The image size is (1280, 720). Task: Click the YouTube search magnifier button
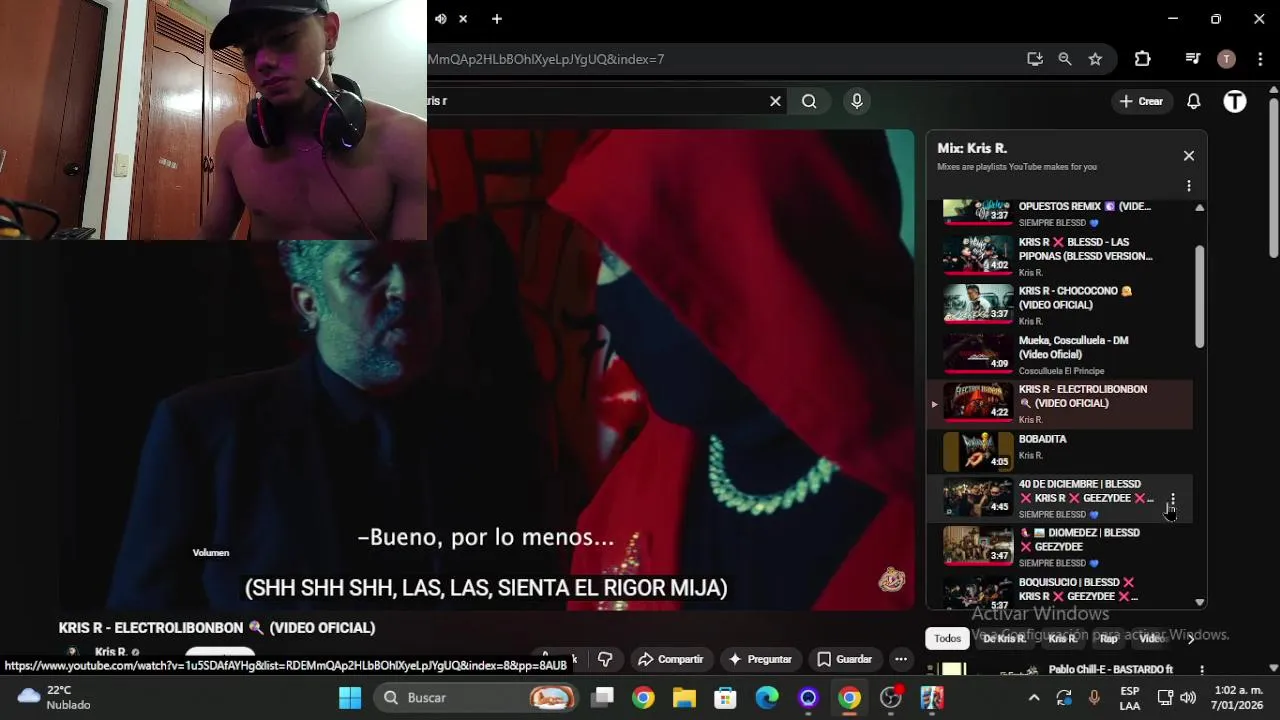coord(809,101)
